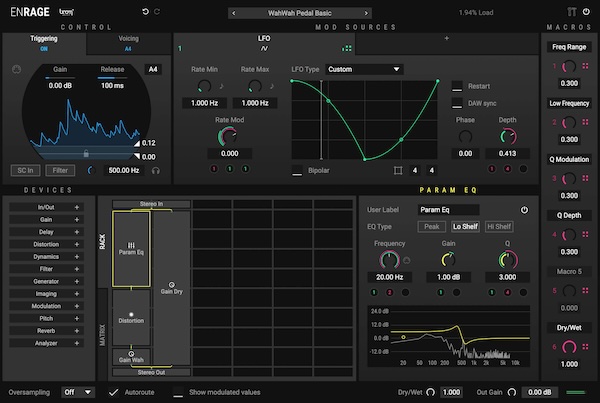Switch to the MATRIX view tab

102,335
